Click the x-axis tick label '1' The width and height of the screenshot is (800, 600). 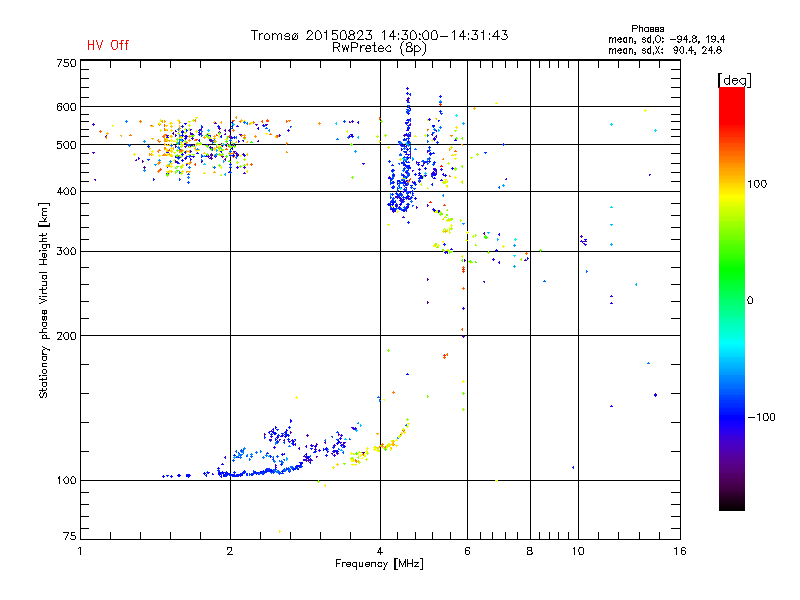pos(80,551)
